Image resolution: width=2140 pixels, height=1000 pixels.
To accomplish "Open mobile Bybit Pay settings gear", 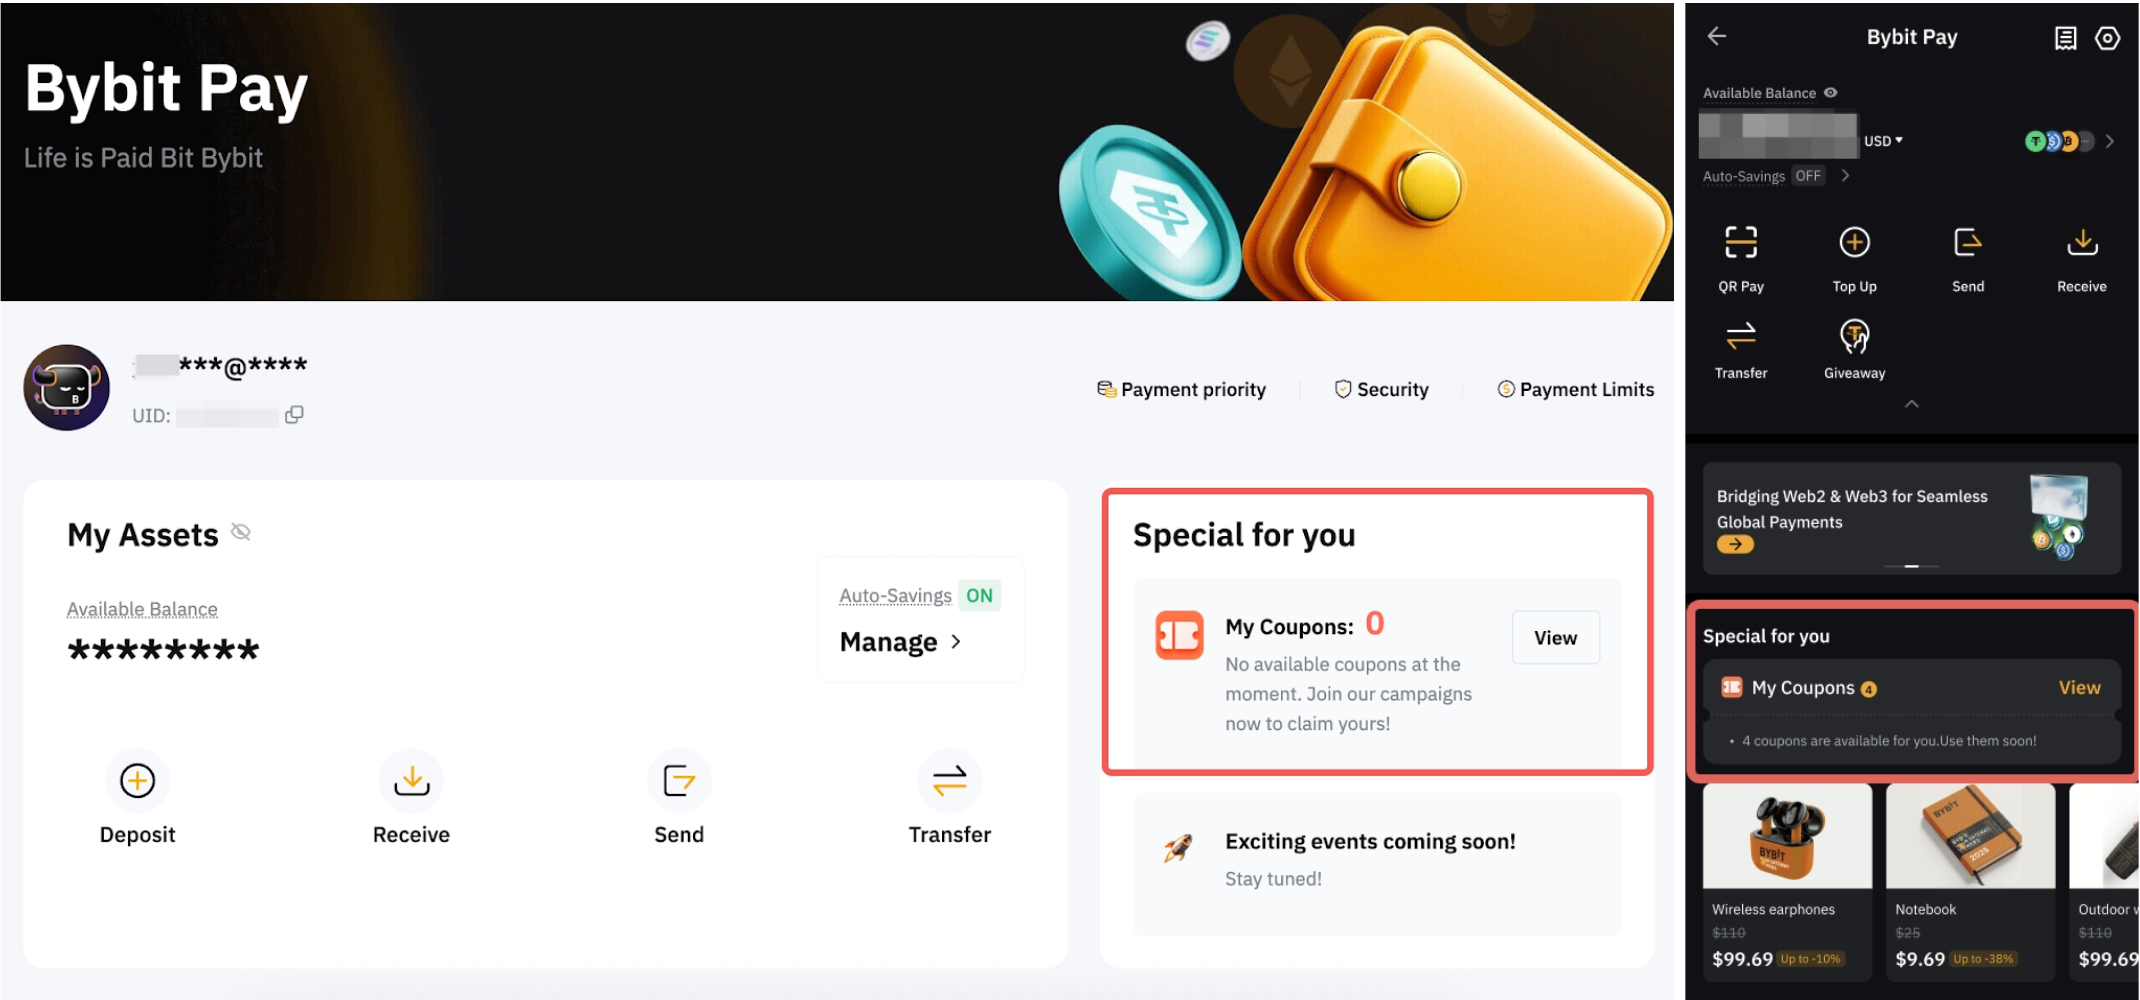I will click(2107, 38).
